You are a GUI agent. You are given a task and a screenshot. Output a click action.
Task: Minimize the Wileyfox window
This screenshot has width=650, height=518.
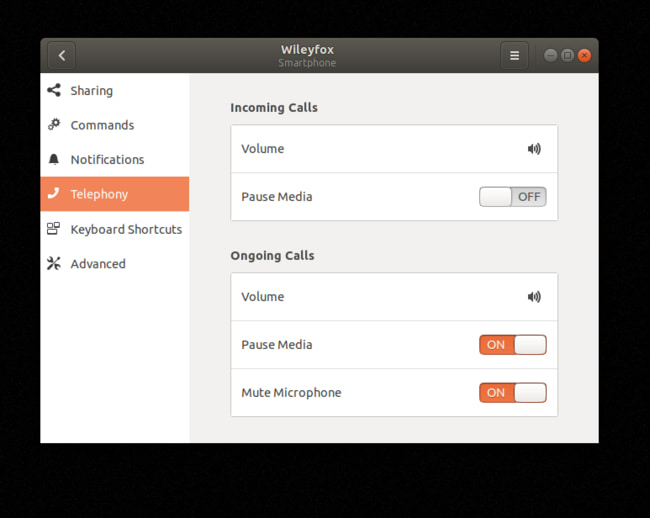pyautogui.click(x=550, y=56)
